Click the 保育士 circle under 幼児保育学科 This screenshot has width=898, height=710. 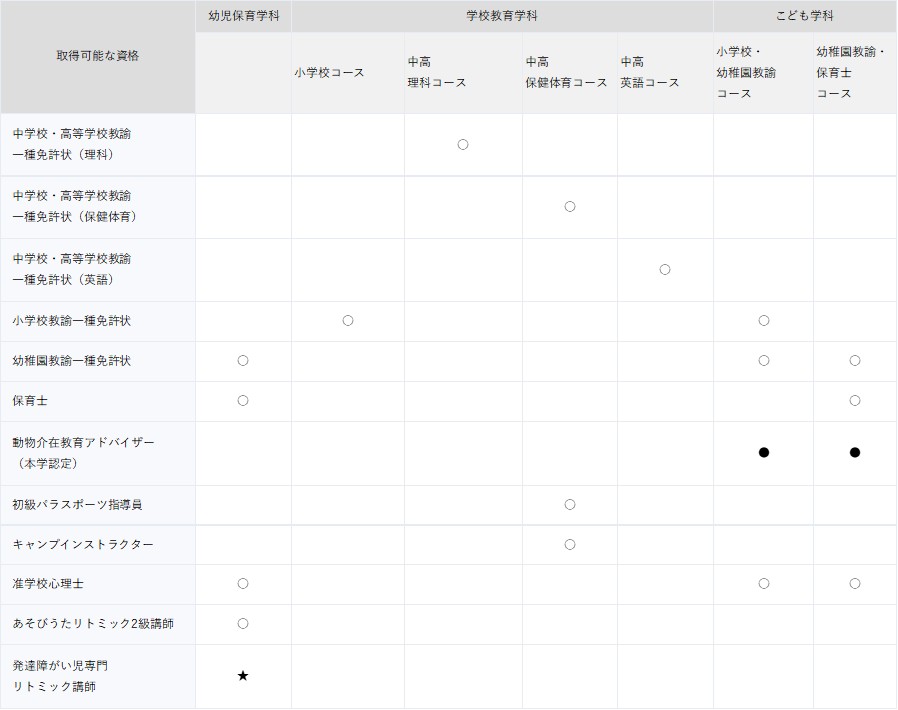243,401
